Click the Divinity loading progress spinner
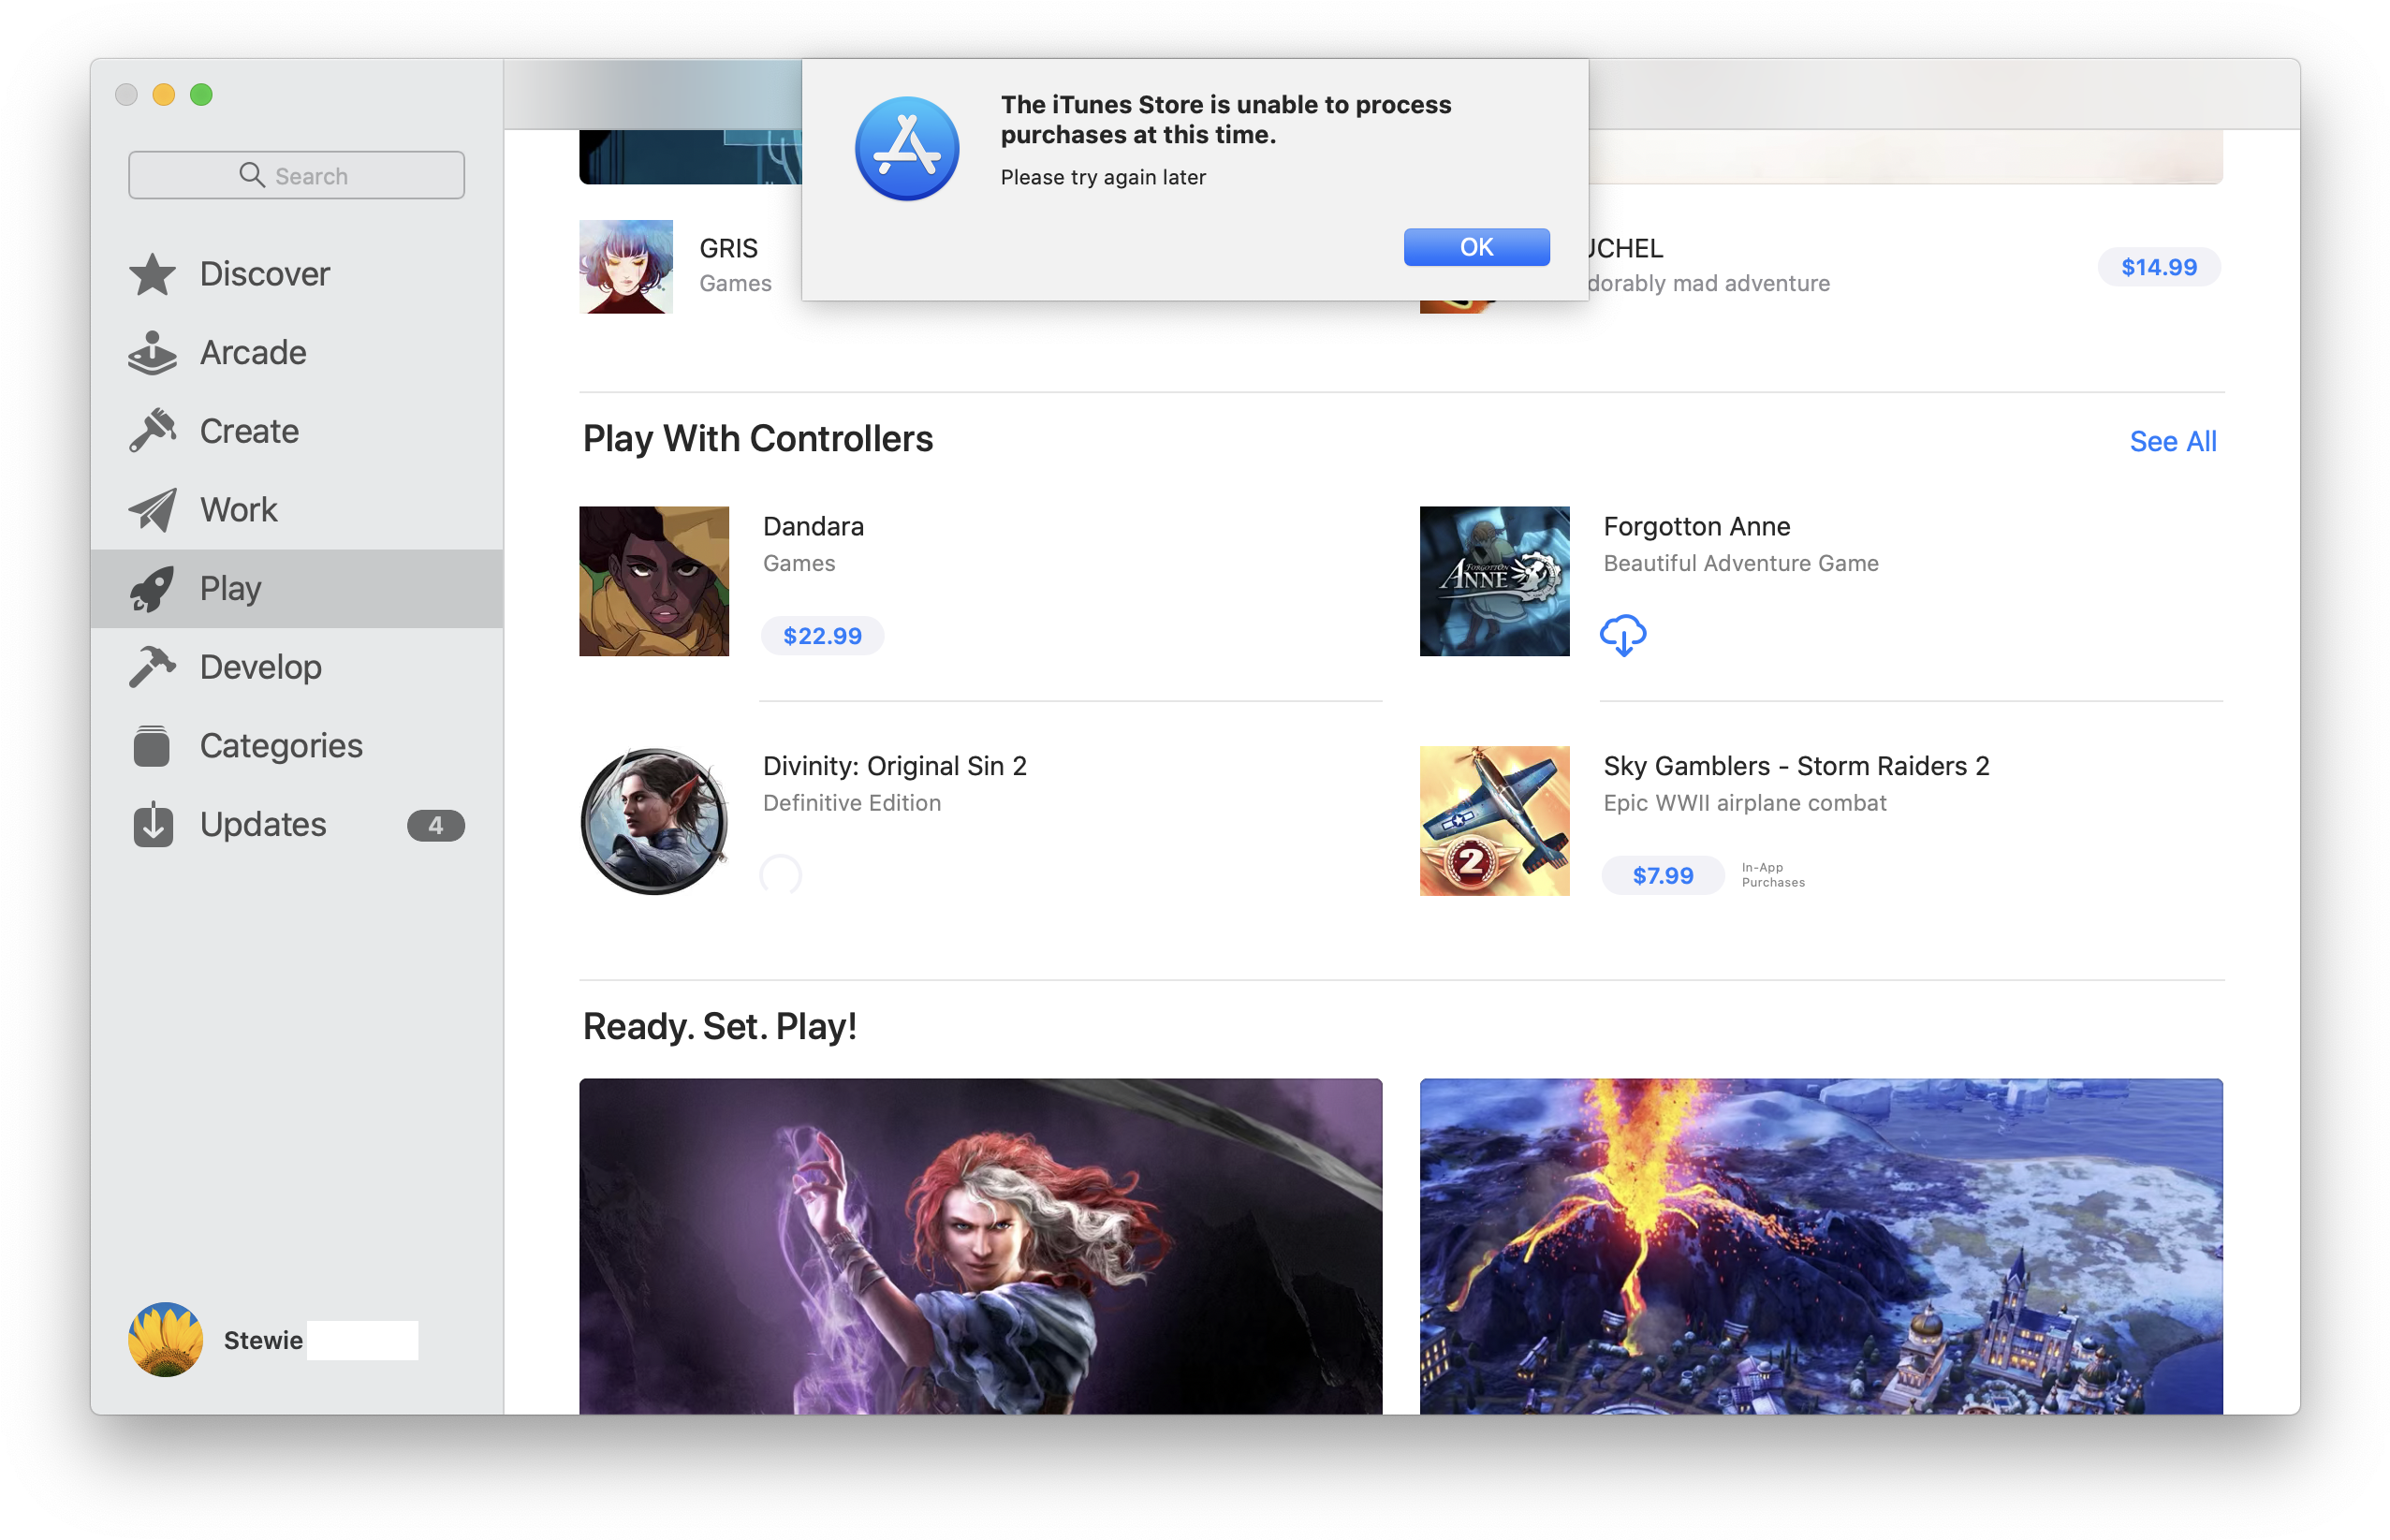 pyautogui.click(x=780, y=875)
